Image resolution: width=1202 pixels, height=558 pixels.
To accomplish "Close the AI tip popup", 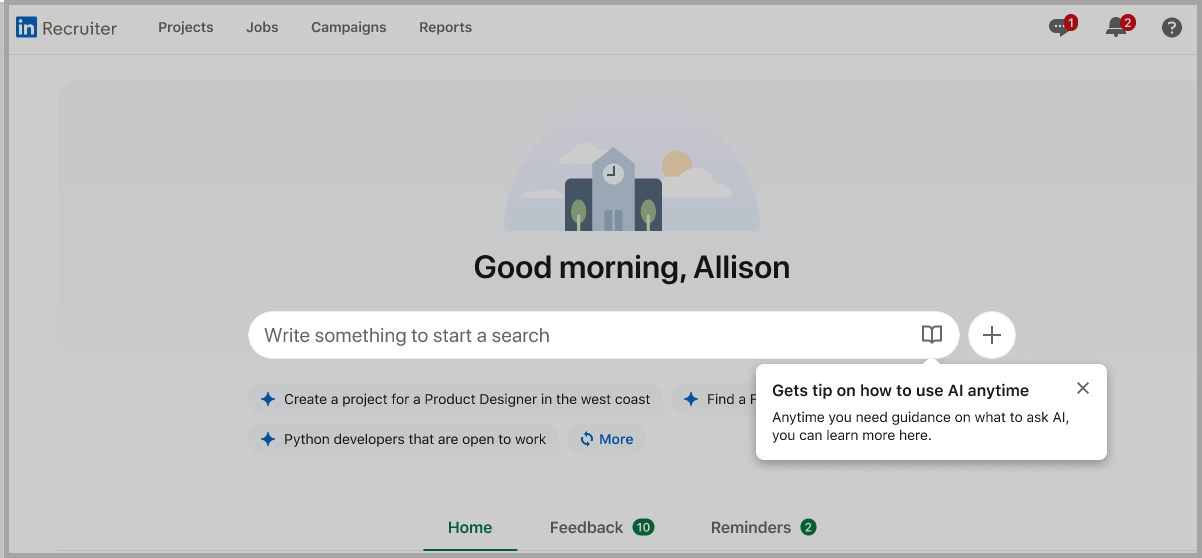I will pyautogui.click(x=1083, y=388).
